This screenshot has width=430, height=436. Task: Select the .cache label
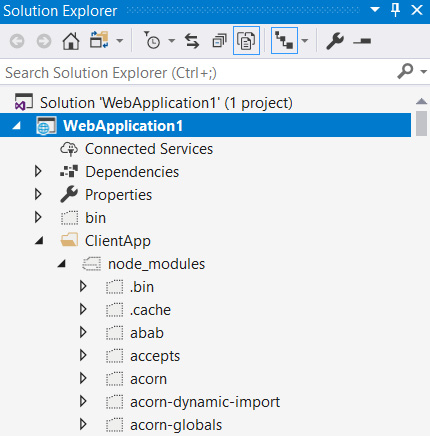point(150,310)
